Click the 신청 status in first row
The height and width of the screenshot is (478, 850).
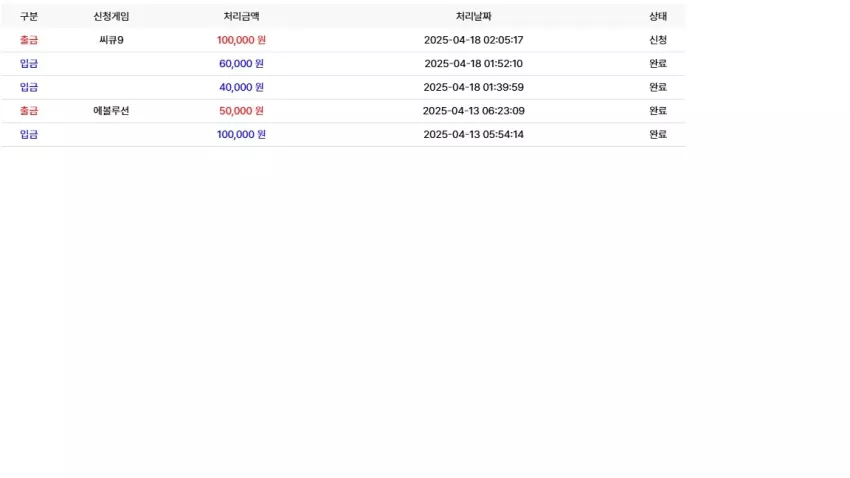[x=658, y=40]
